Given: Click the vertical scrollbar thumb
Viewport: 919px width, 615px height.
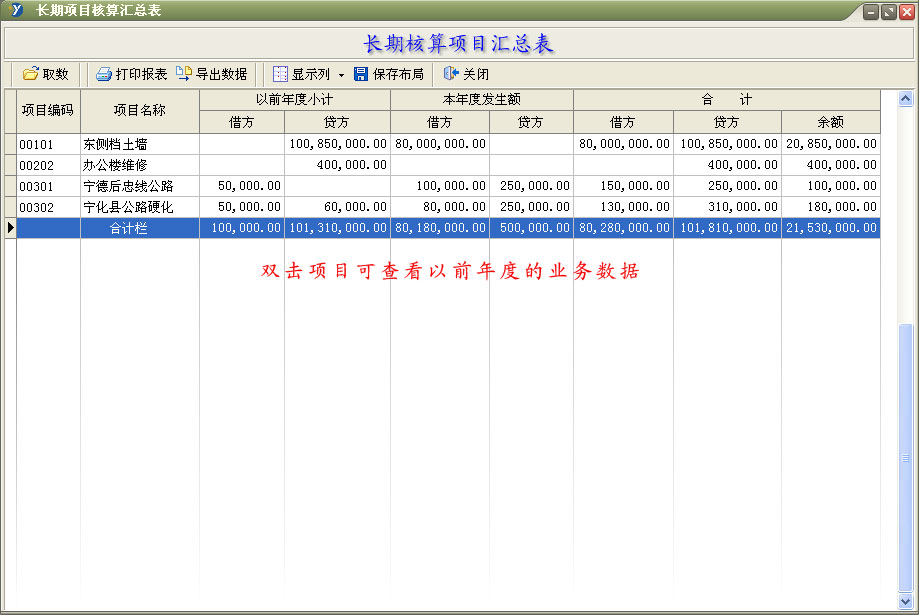Looking at the screenshot, I should pos(906,458).
